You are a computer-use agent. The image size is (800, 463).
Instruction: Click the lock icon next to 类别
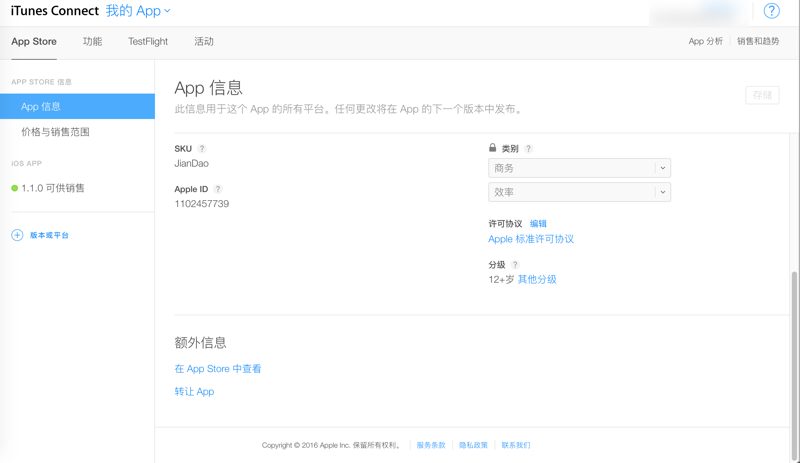point(492,148)
